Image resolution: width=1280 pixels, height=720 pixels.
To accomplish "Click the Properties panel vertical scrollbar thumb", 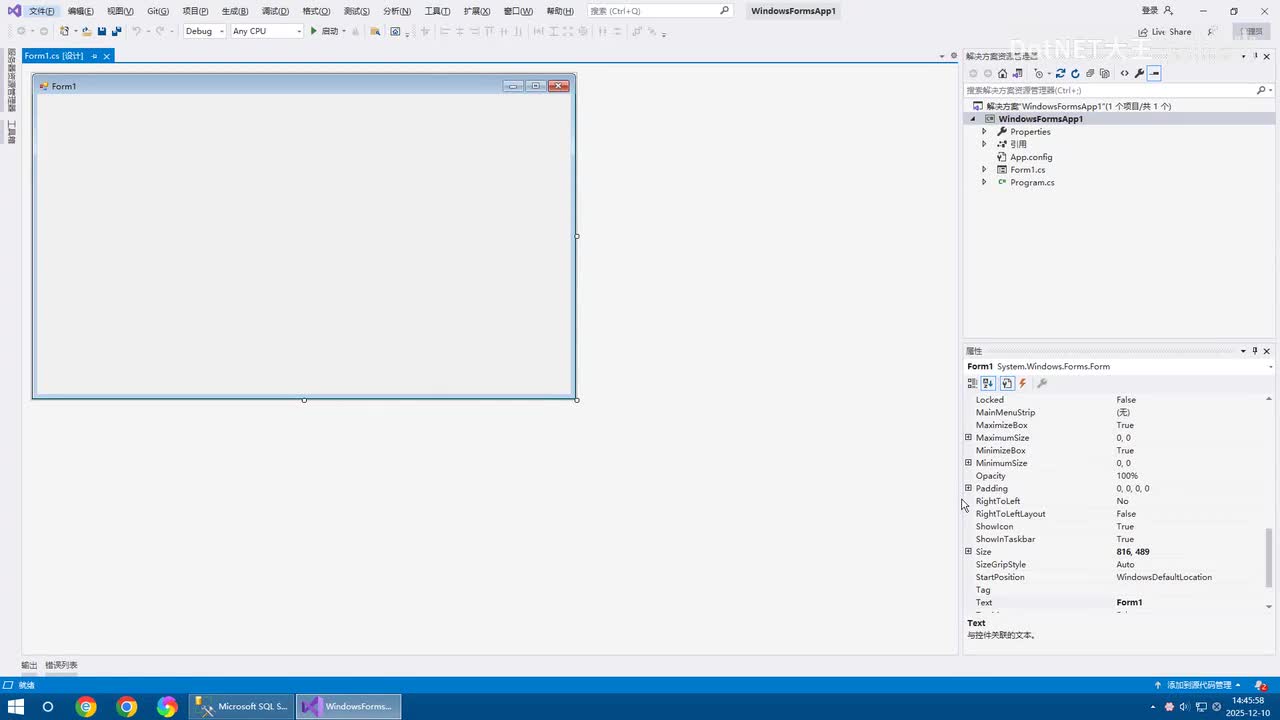I will [x=1269, y=558].
